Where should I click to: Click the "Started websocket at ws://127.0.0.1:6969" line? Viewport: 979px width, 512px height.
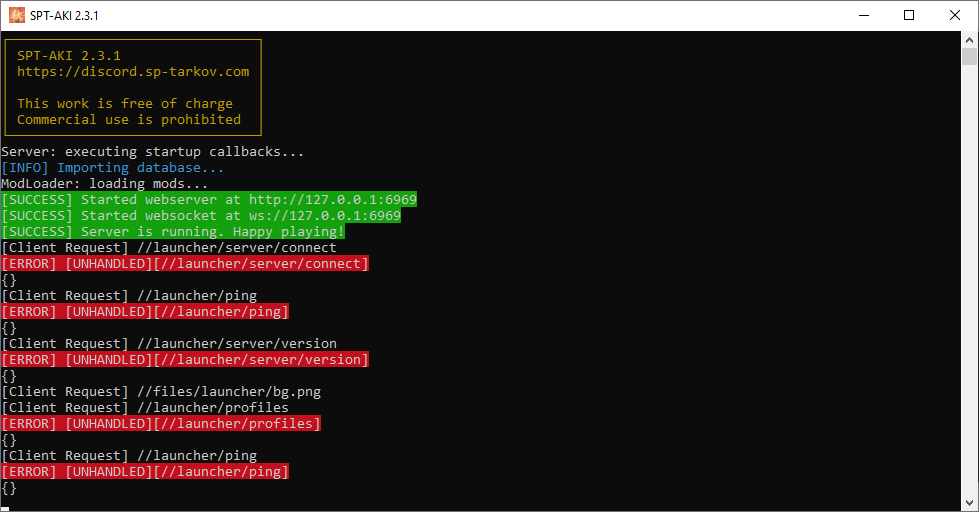[201, 215]
